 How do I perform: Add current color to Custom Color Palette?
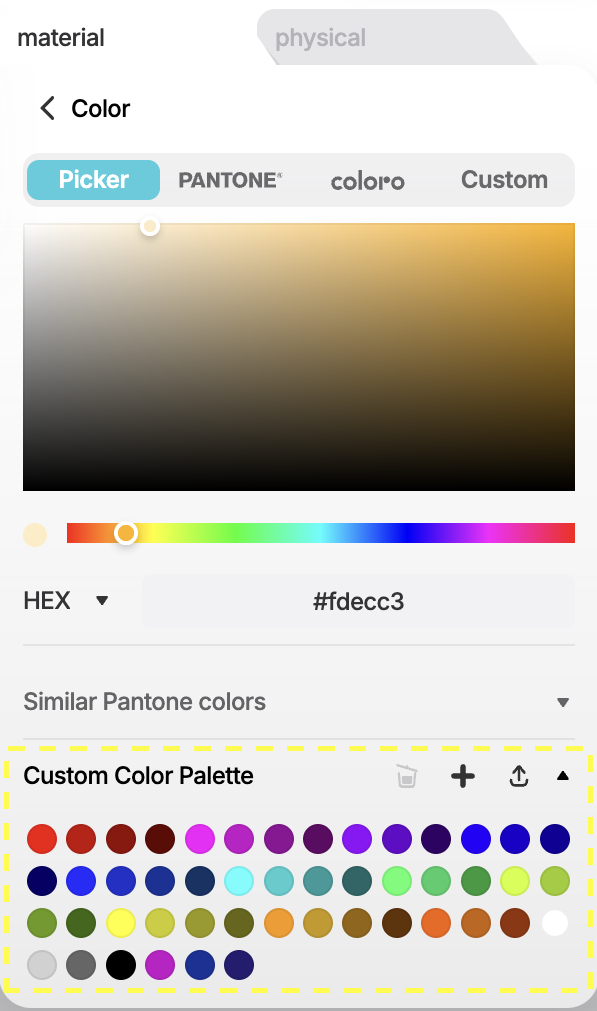[462, 776]
